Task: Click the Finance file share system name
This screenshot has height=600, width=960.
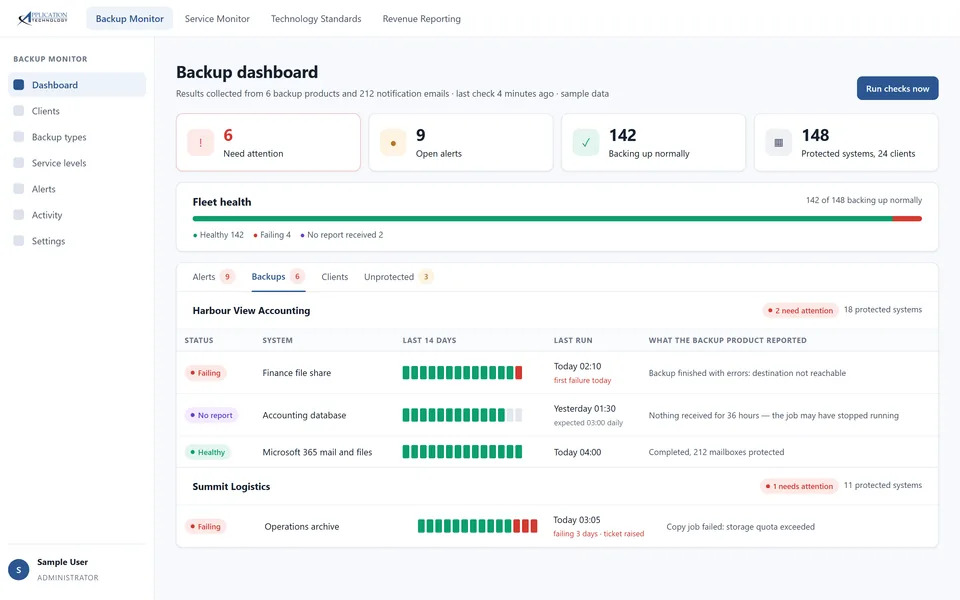Action: (297, 373)
